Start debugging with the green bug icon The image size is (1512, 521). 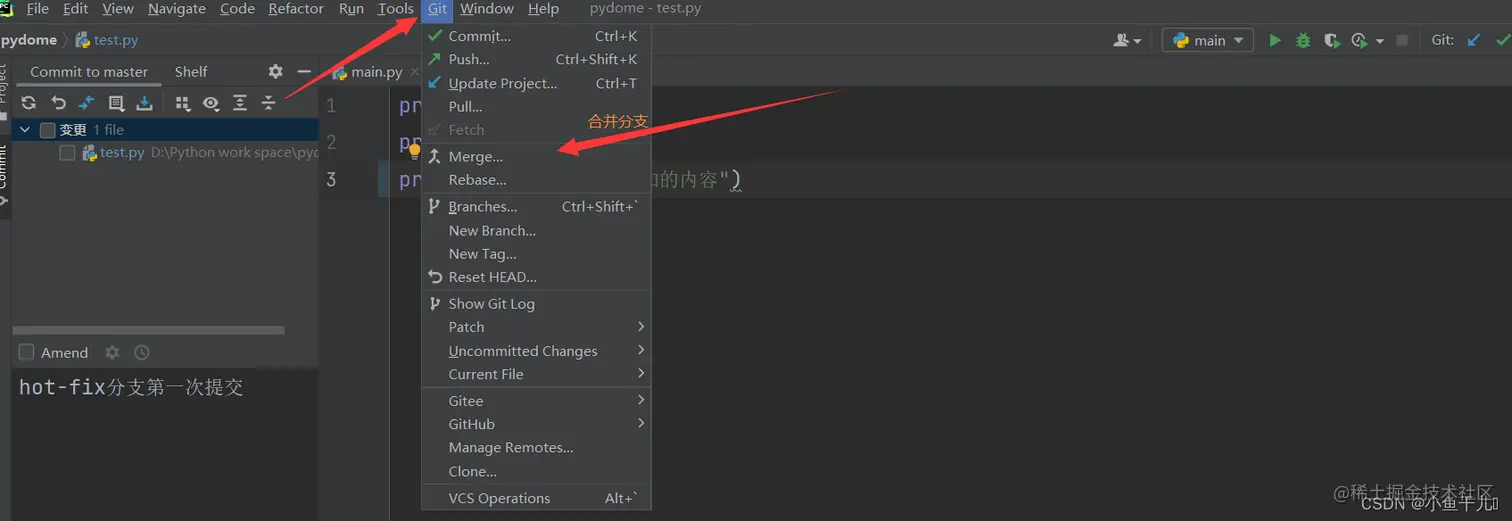tap(1303, 41)
